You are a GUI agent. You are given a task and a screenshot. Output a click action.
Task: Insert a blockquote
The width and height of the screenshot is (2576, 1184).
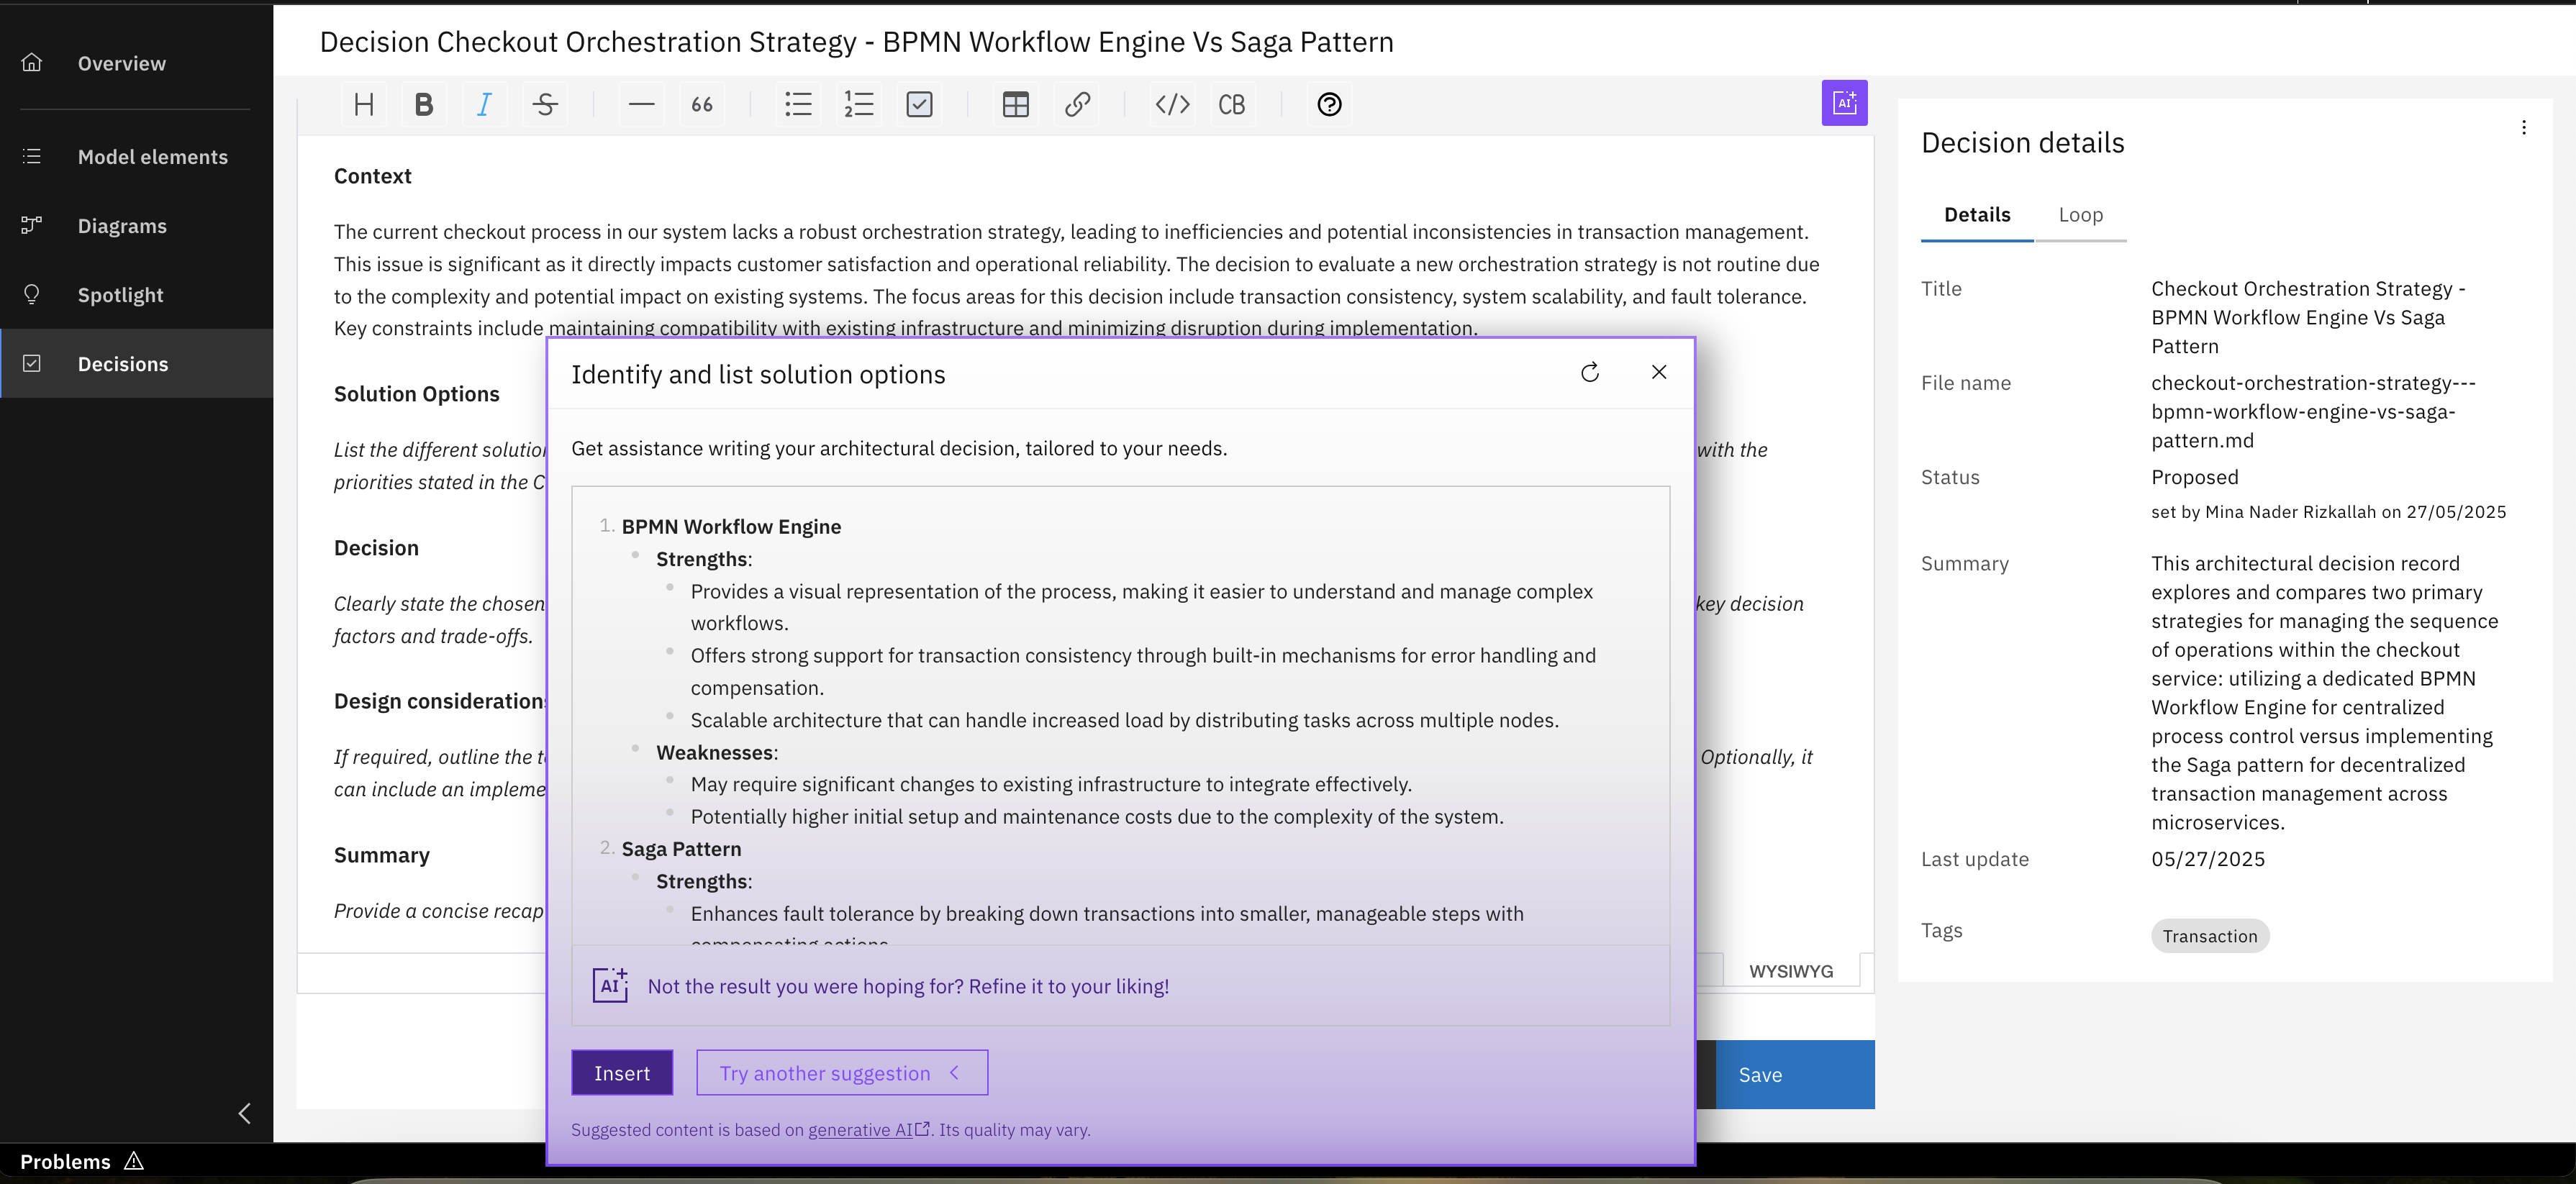(702, 104)
